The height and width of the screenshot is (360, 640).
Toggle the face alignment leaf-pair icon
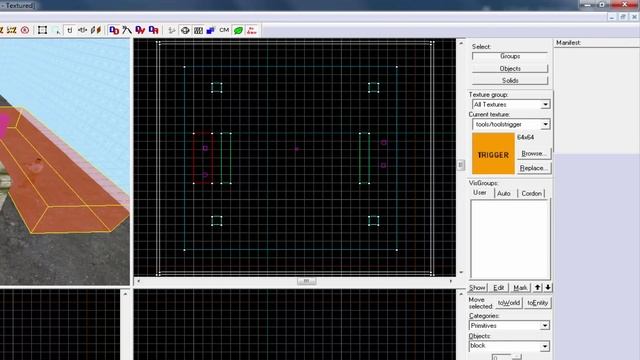click(x=96, y=30)
